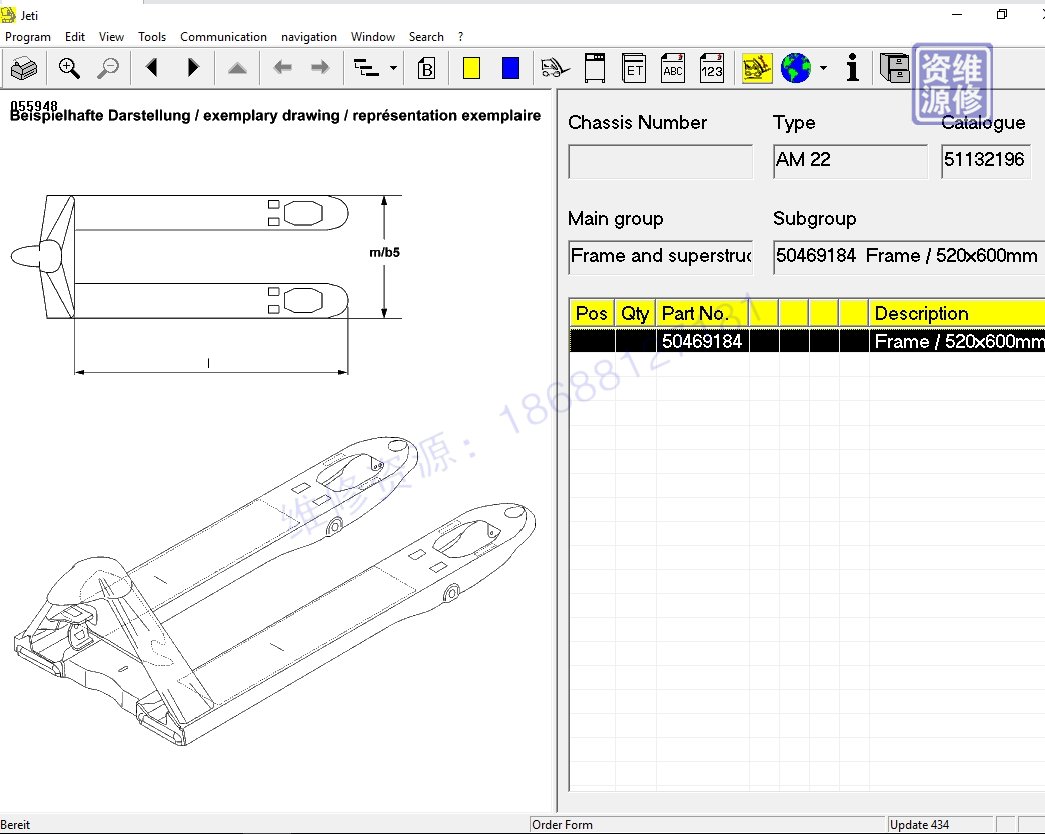Open the Tools menu

tap(152, 37)
